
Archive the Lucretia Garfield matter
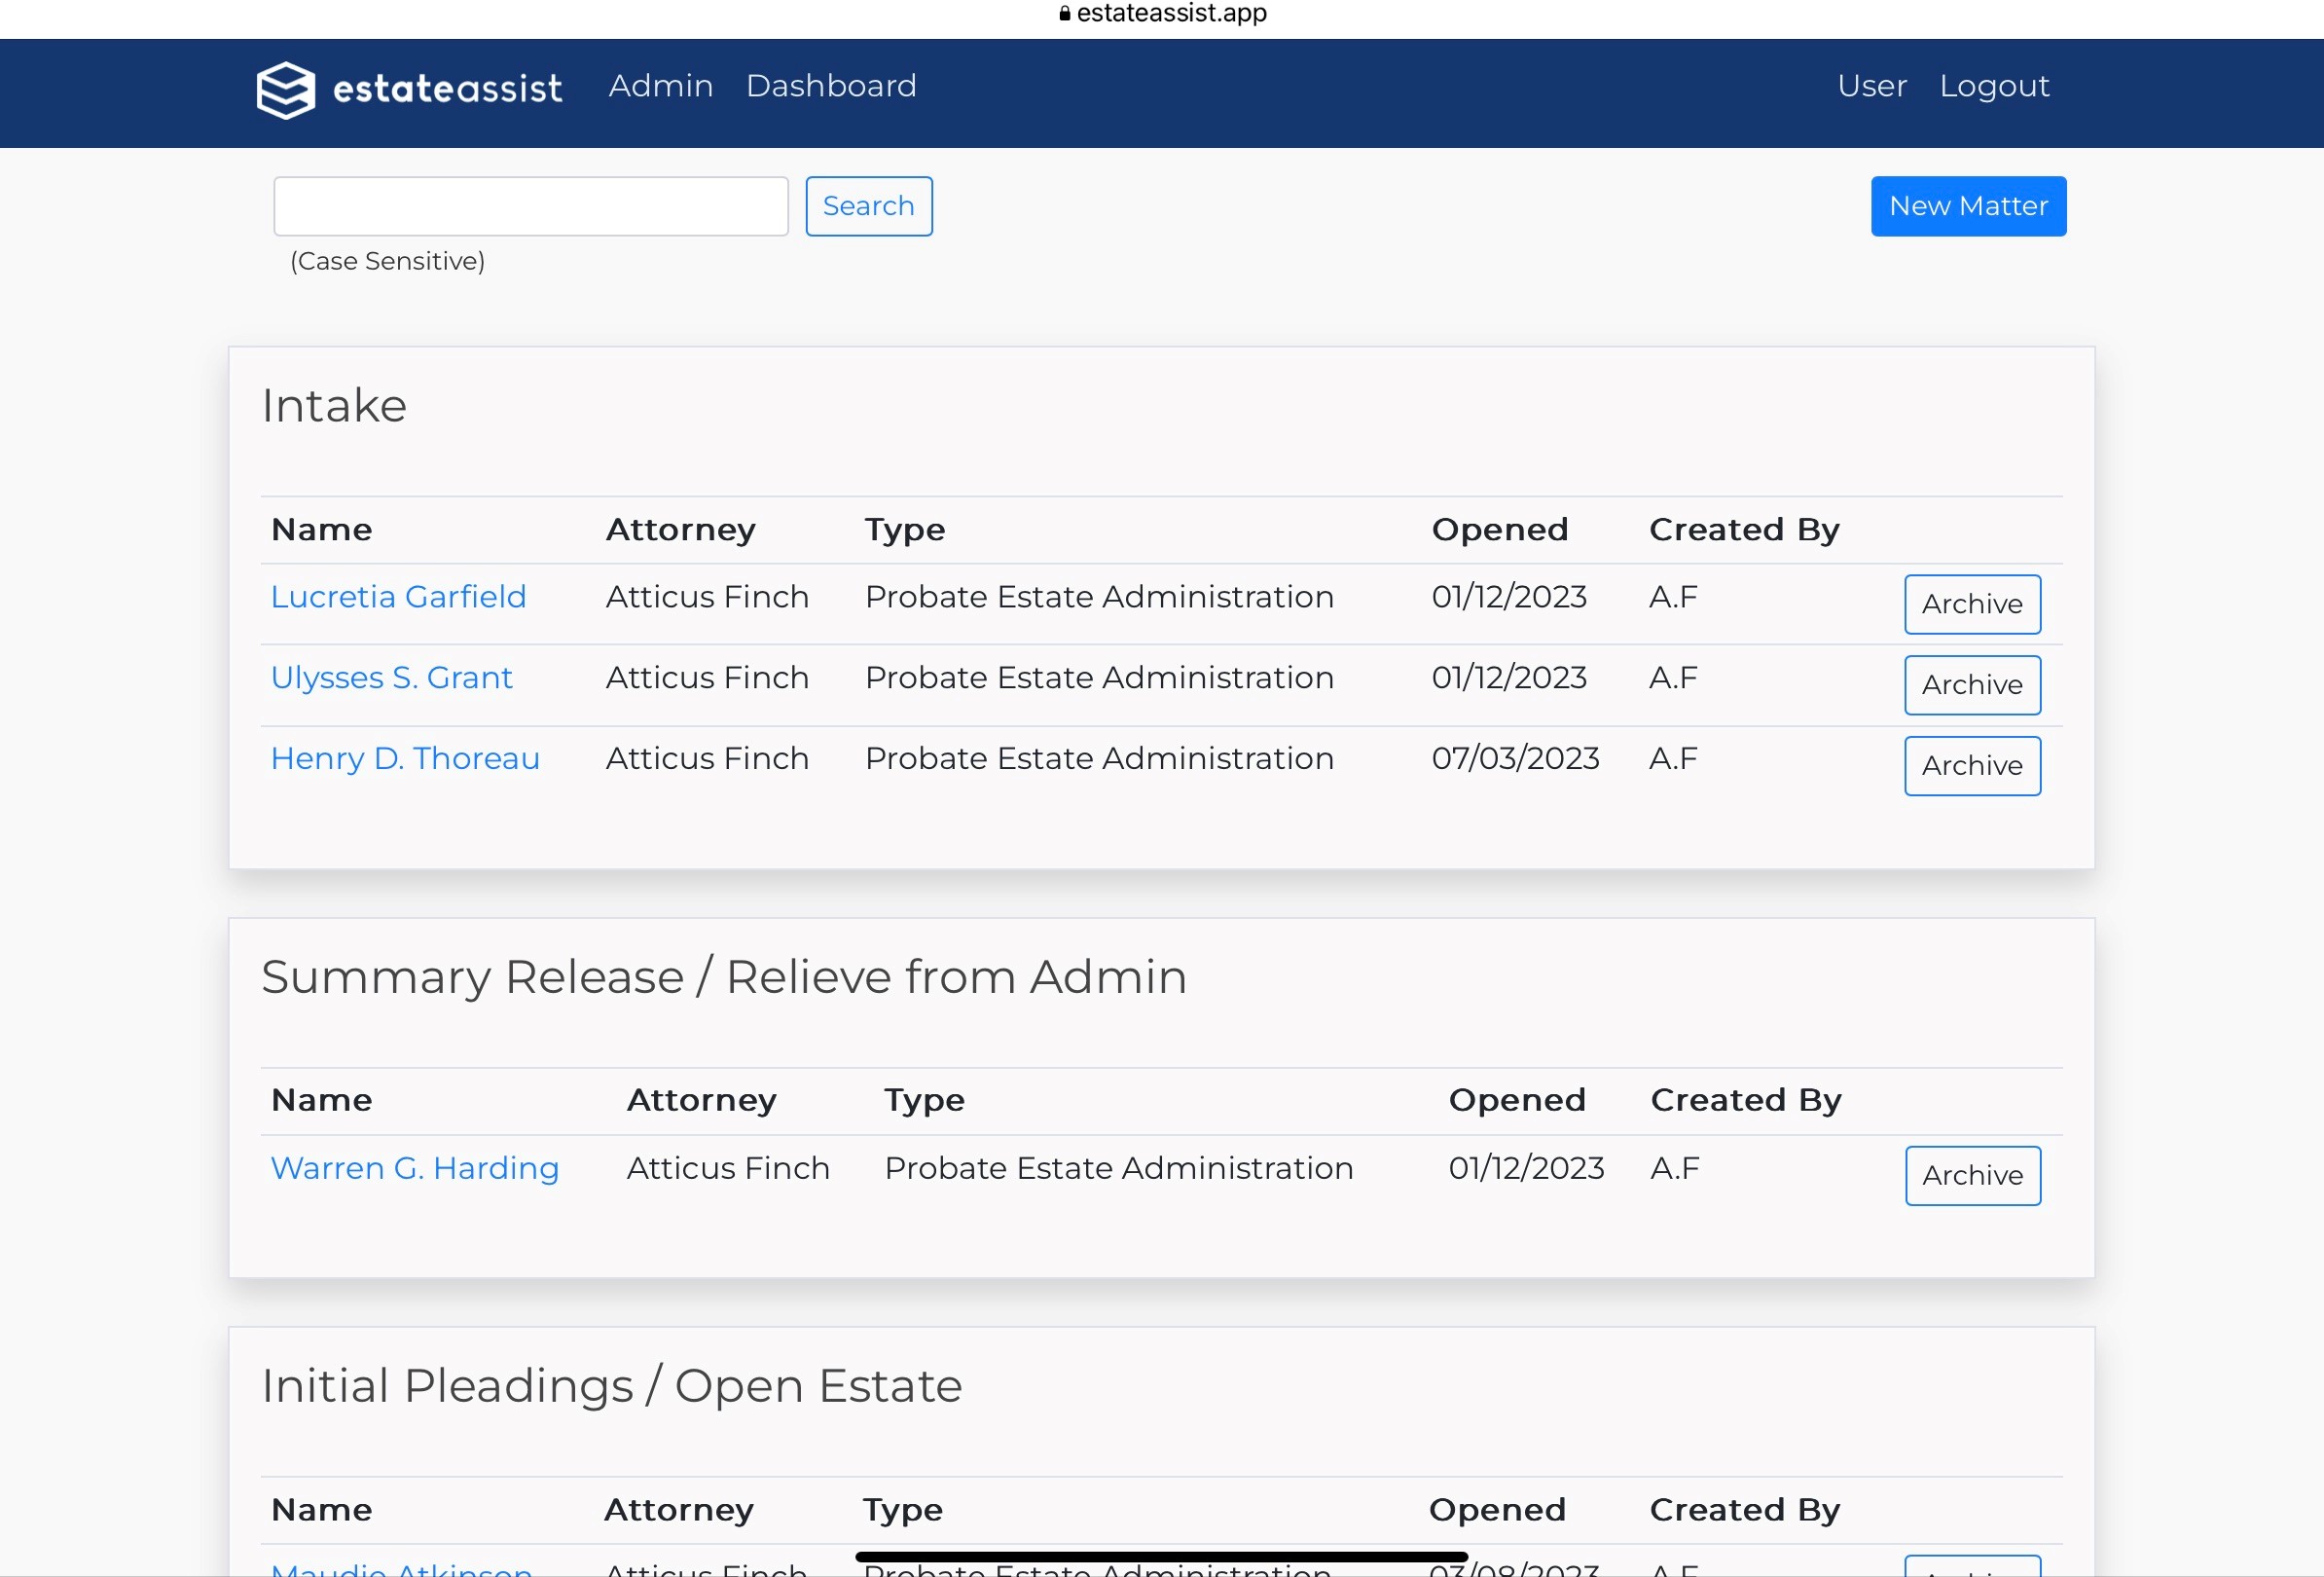pos(1972,604)
